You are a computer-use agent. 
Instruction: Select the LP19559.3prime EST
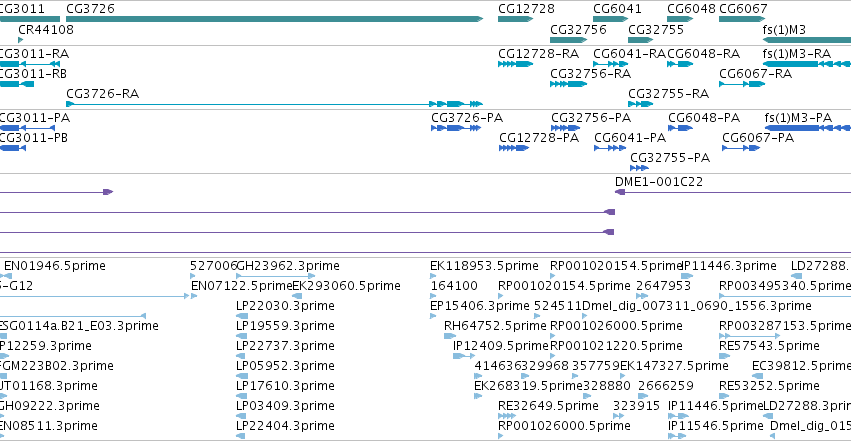coord(242,336)
